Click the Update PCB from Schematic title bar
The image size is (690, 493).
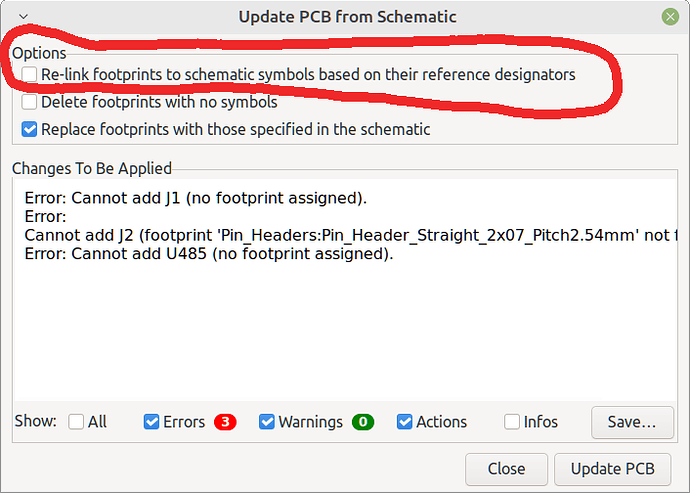[347, 17]
